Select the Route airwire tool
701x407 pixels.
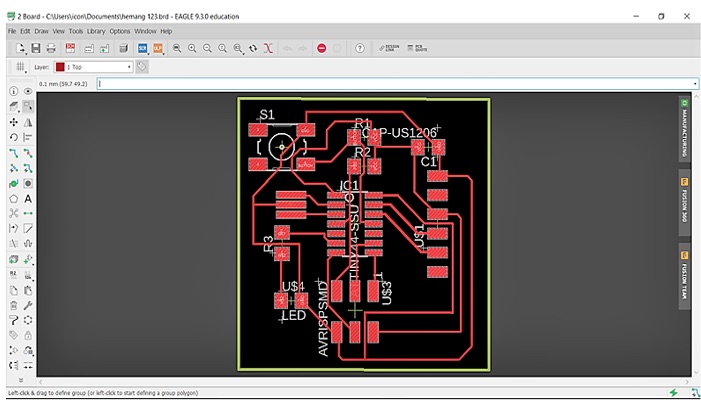point(14,153)
